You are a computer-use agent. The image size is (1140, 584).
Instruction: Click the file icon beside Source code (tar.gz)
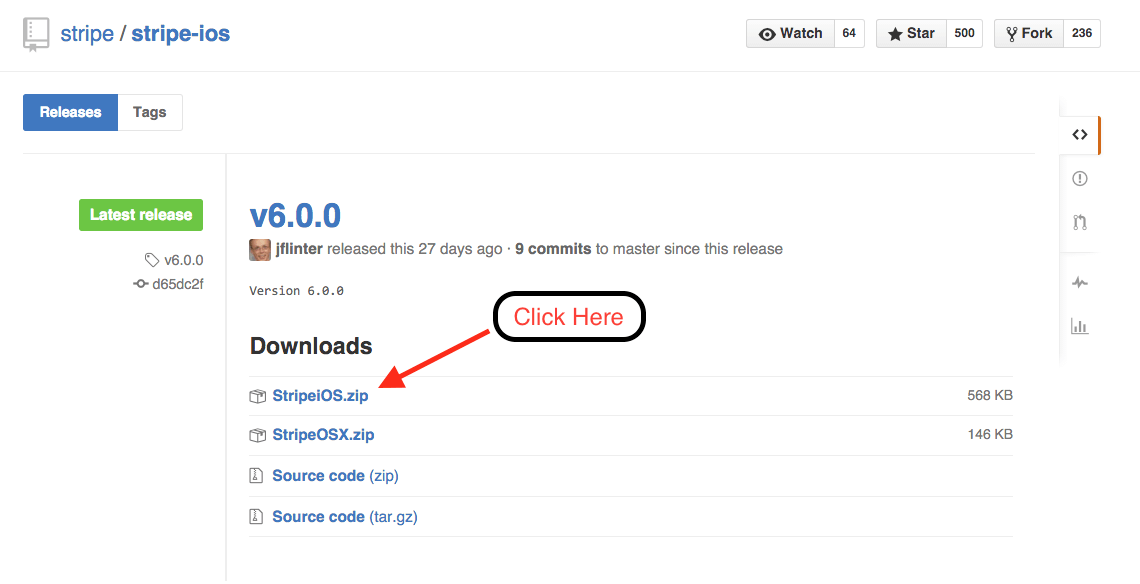click(x=256, y=517)
